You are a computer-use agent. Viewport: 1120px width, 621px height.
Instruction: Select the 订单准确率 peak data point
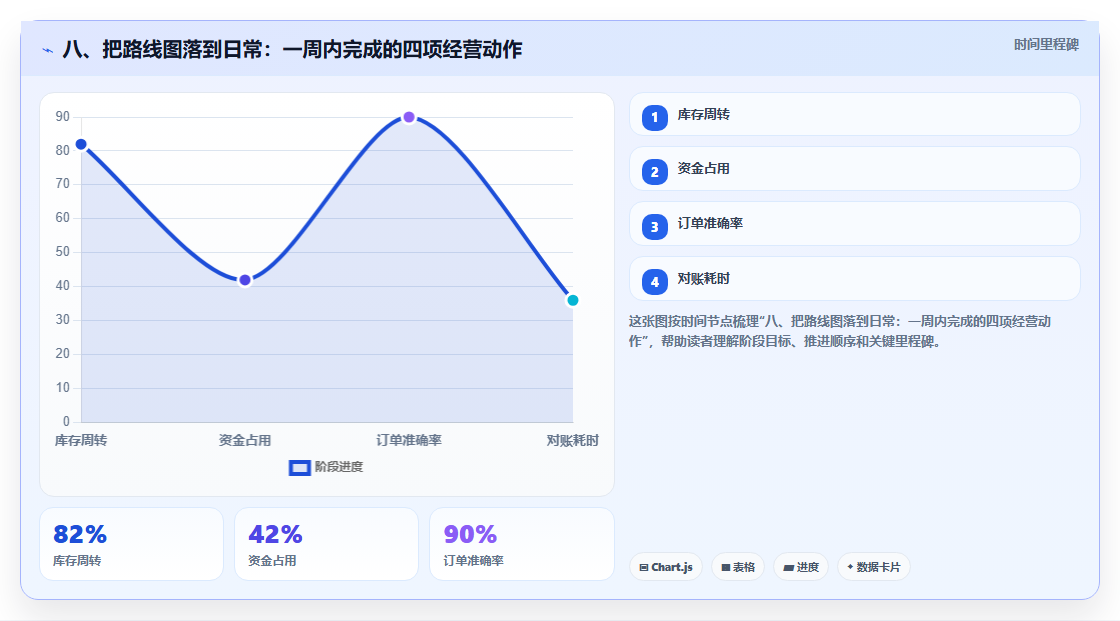[x=409, y=117]
